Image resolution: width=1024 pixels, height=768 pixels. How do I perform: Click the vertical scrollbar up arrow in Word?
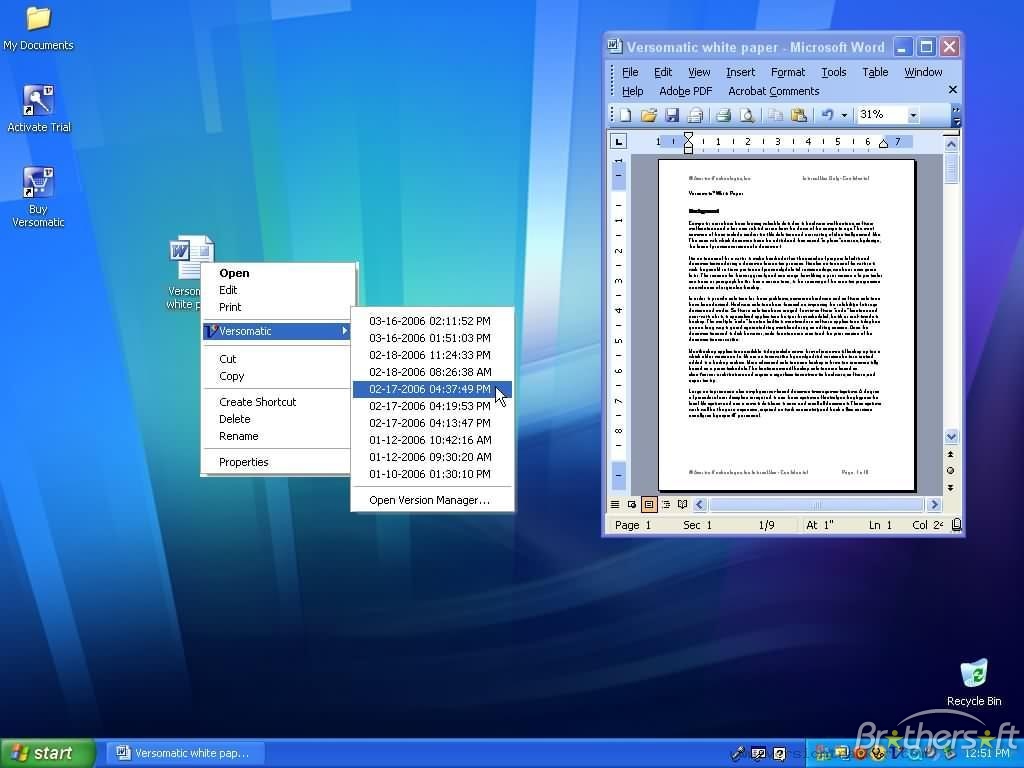click(x=951, y=144)
